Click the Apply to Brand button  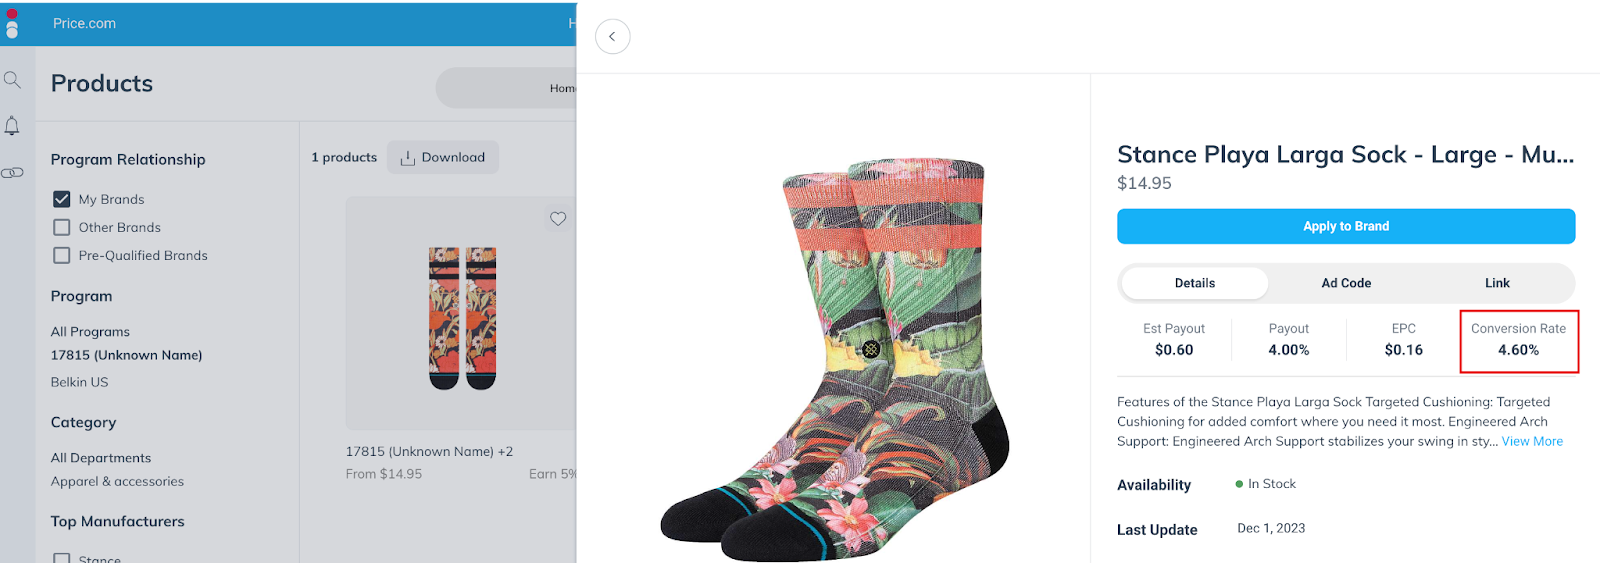pyautogui.click(x=1346, y=226)
